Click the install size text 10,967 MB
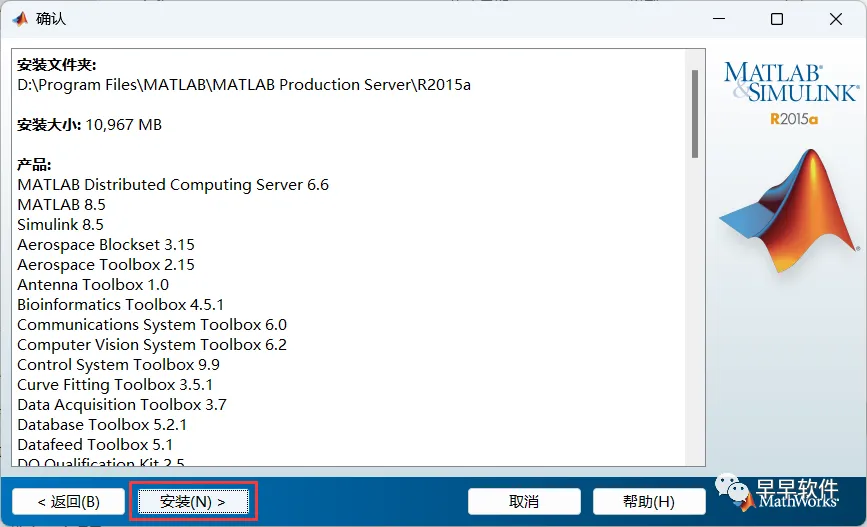Screen dimensions: 867x527 (123, 124)
